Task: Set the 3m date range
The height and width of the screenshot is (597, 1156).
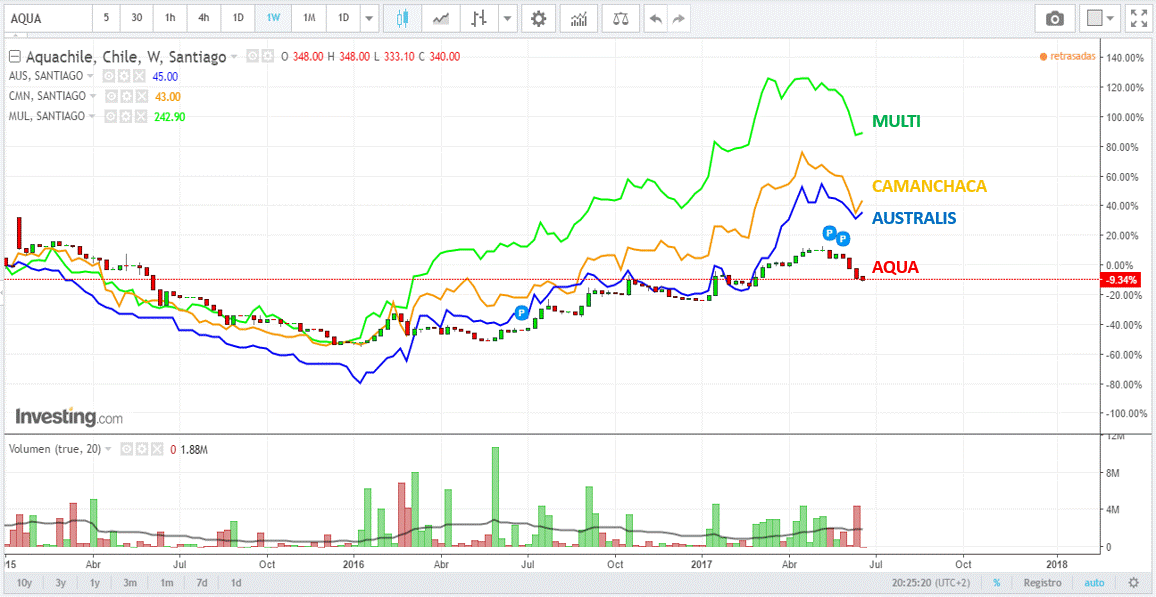Action: [x=130, y=582]
